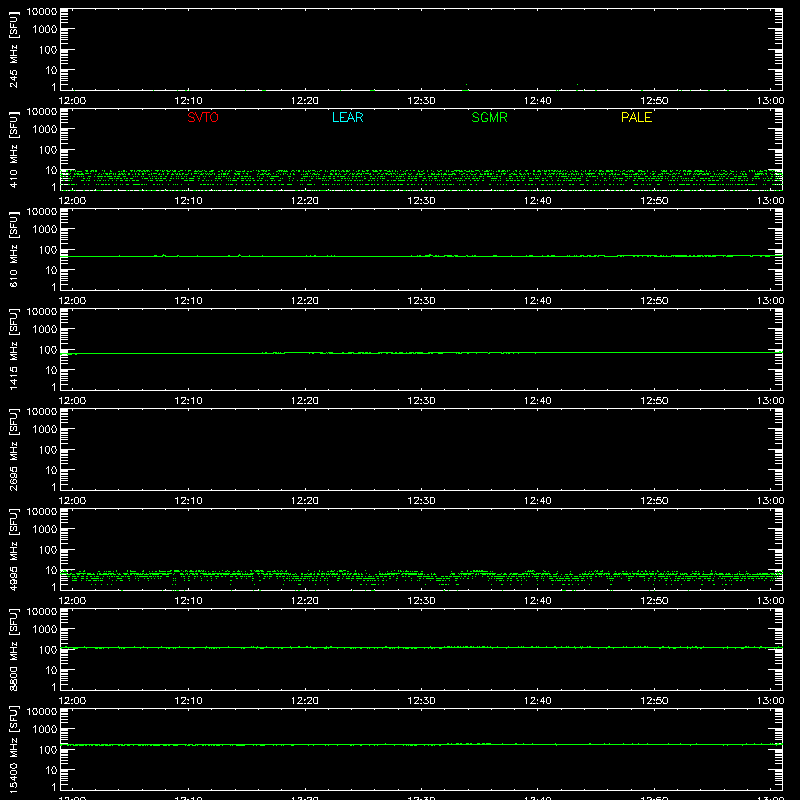Select the 8800 MHz [SFU] axis label
The height and width of the screenshot is (800, 800).
[x=14, y=650]
